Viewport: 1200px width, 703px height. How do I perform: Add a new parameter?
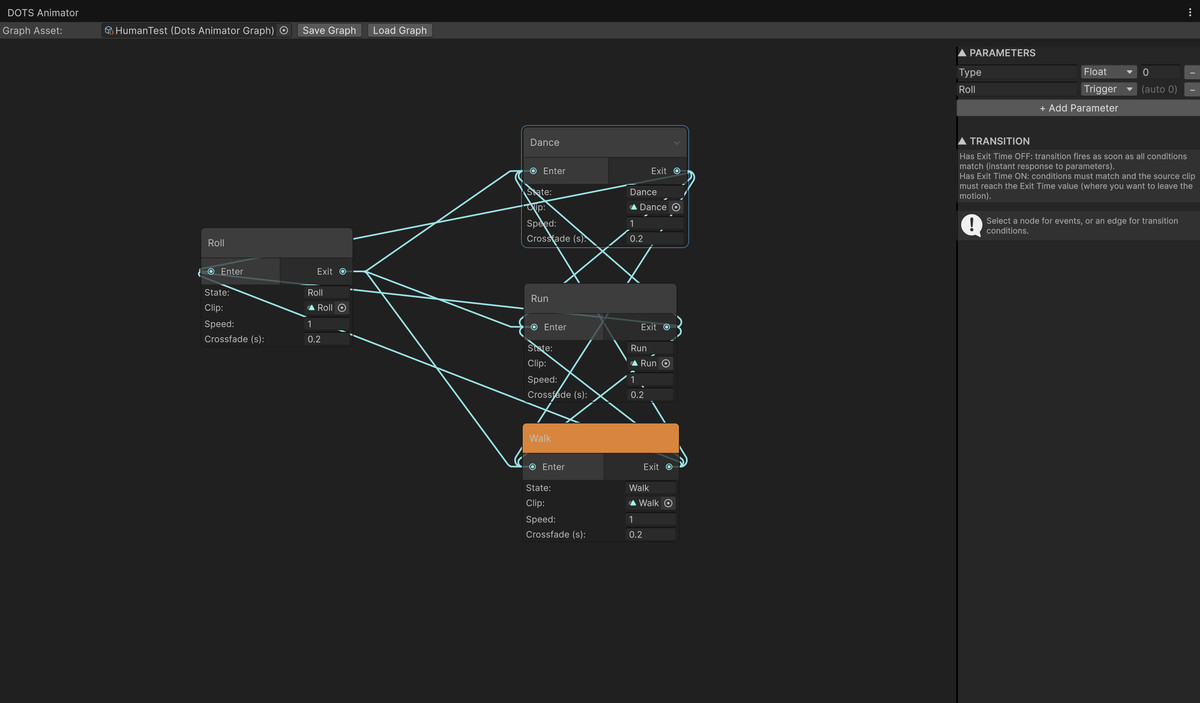(1078, 108)
